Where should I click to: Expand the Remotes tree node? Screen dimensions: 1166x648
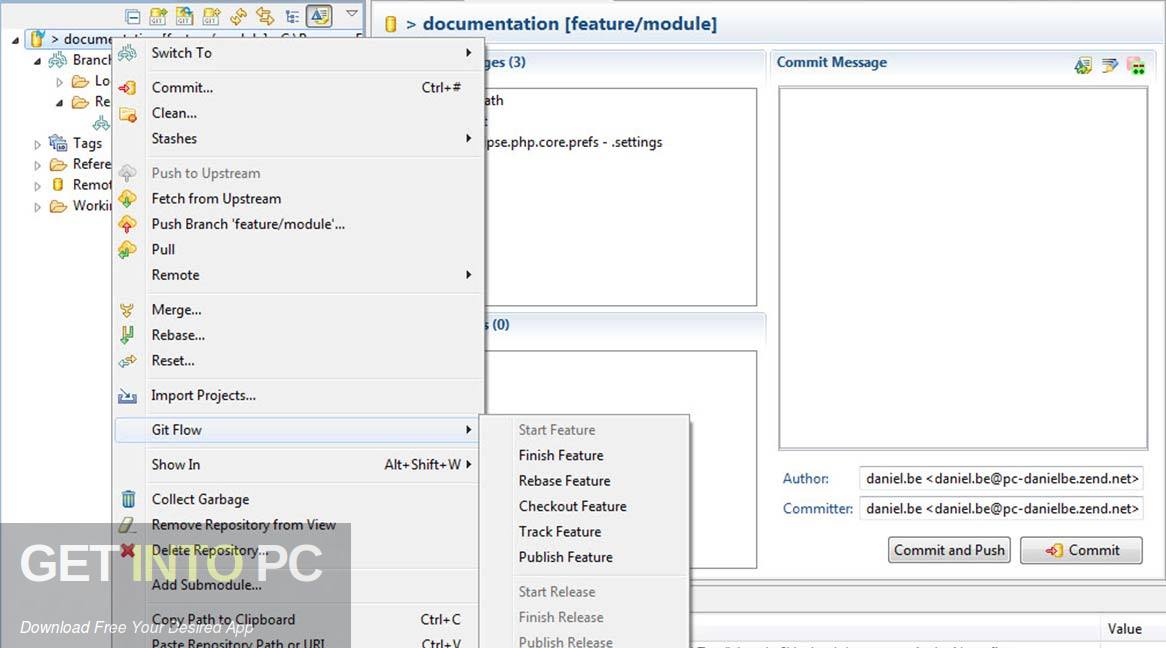(x=37, y=186)
